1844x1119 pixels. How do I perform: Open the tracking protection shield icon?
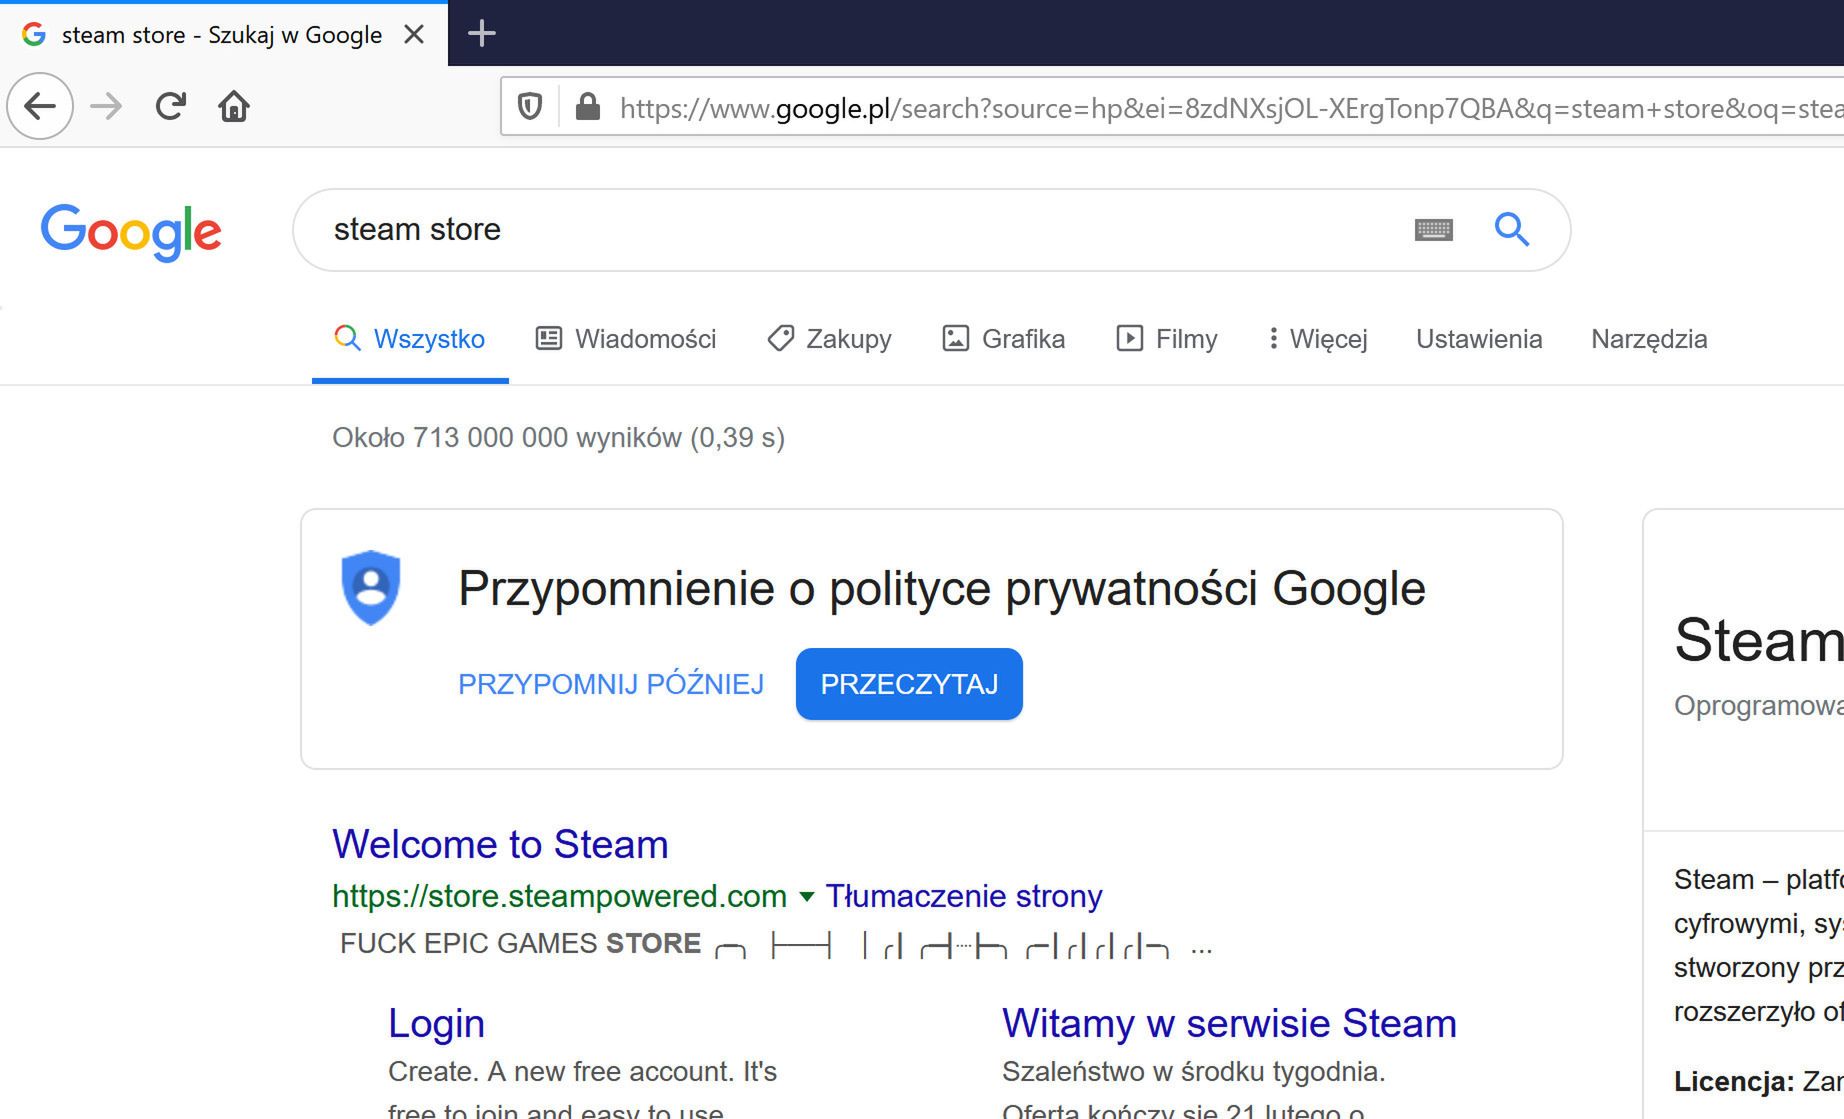pos(530,106)
